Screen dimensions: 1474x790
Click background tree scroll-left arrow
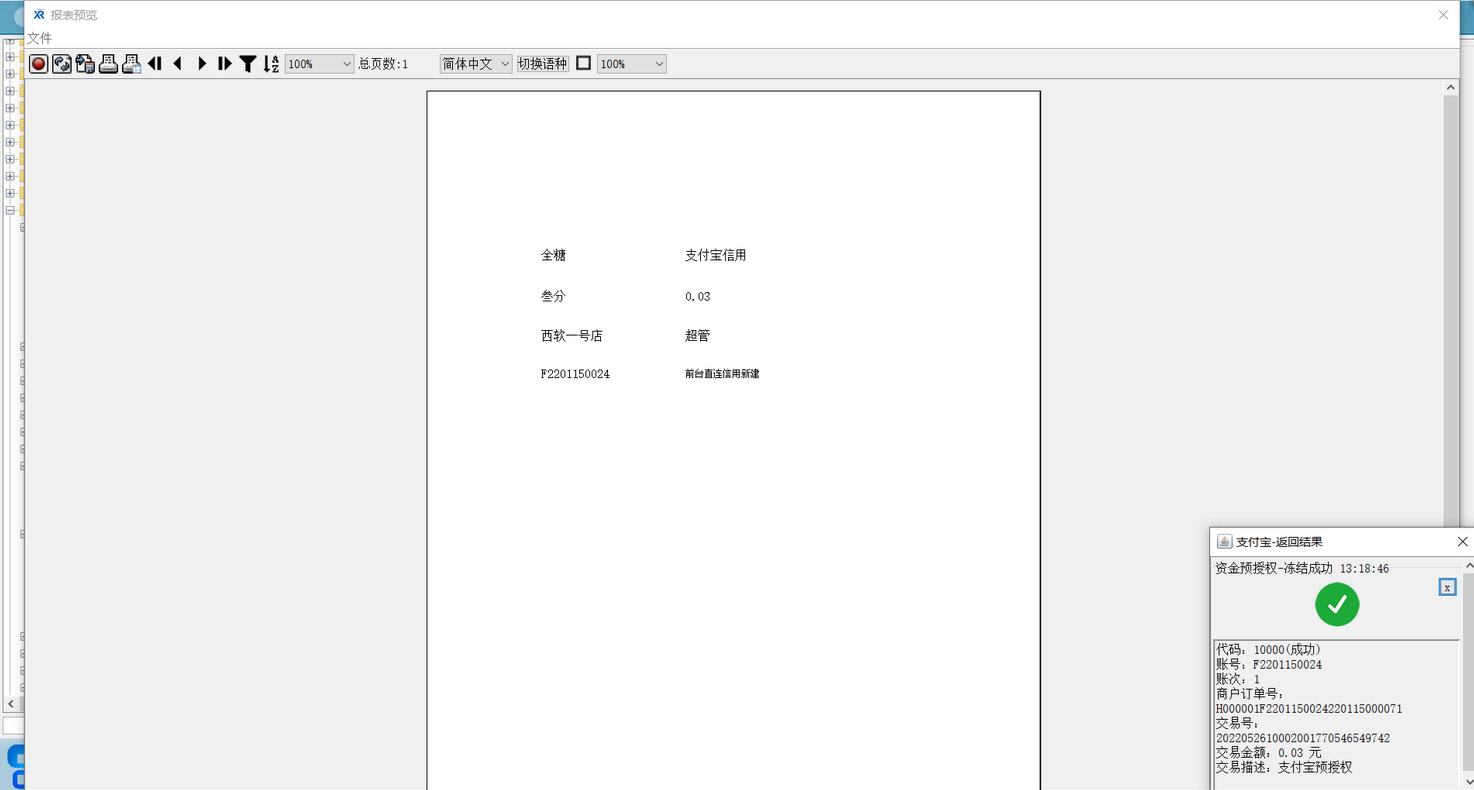pos(11,704)
